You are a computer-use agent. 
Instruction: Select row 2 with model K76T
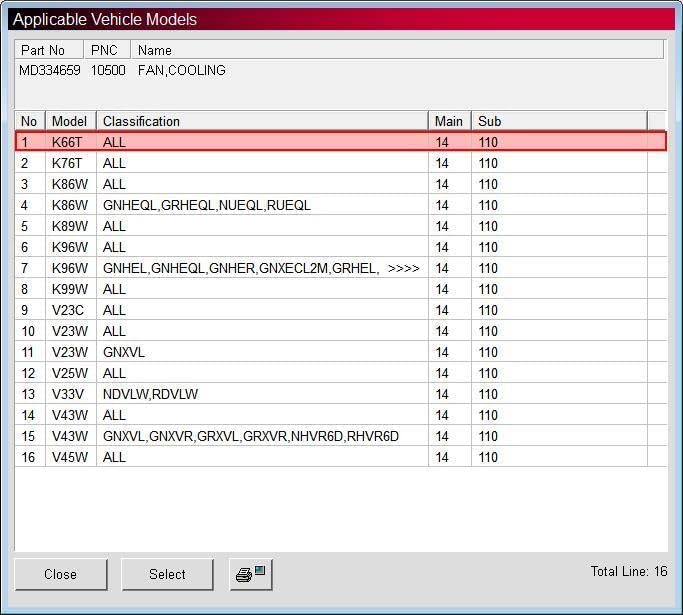[341, 163]
